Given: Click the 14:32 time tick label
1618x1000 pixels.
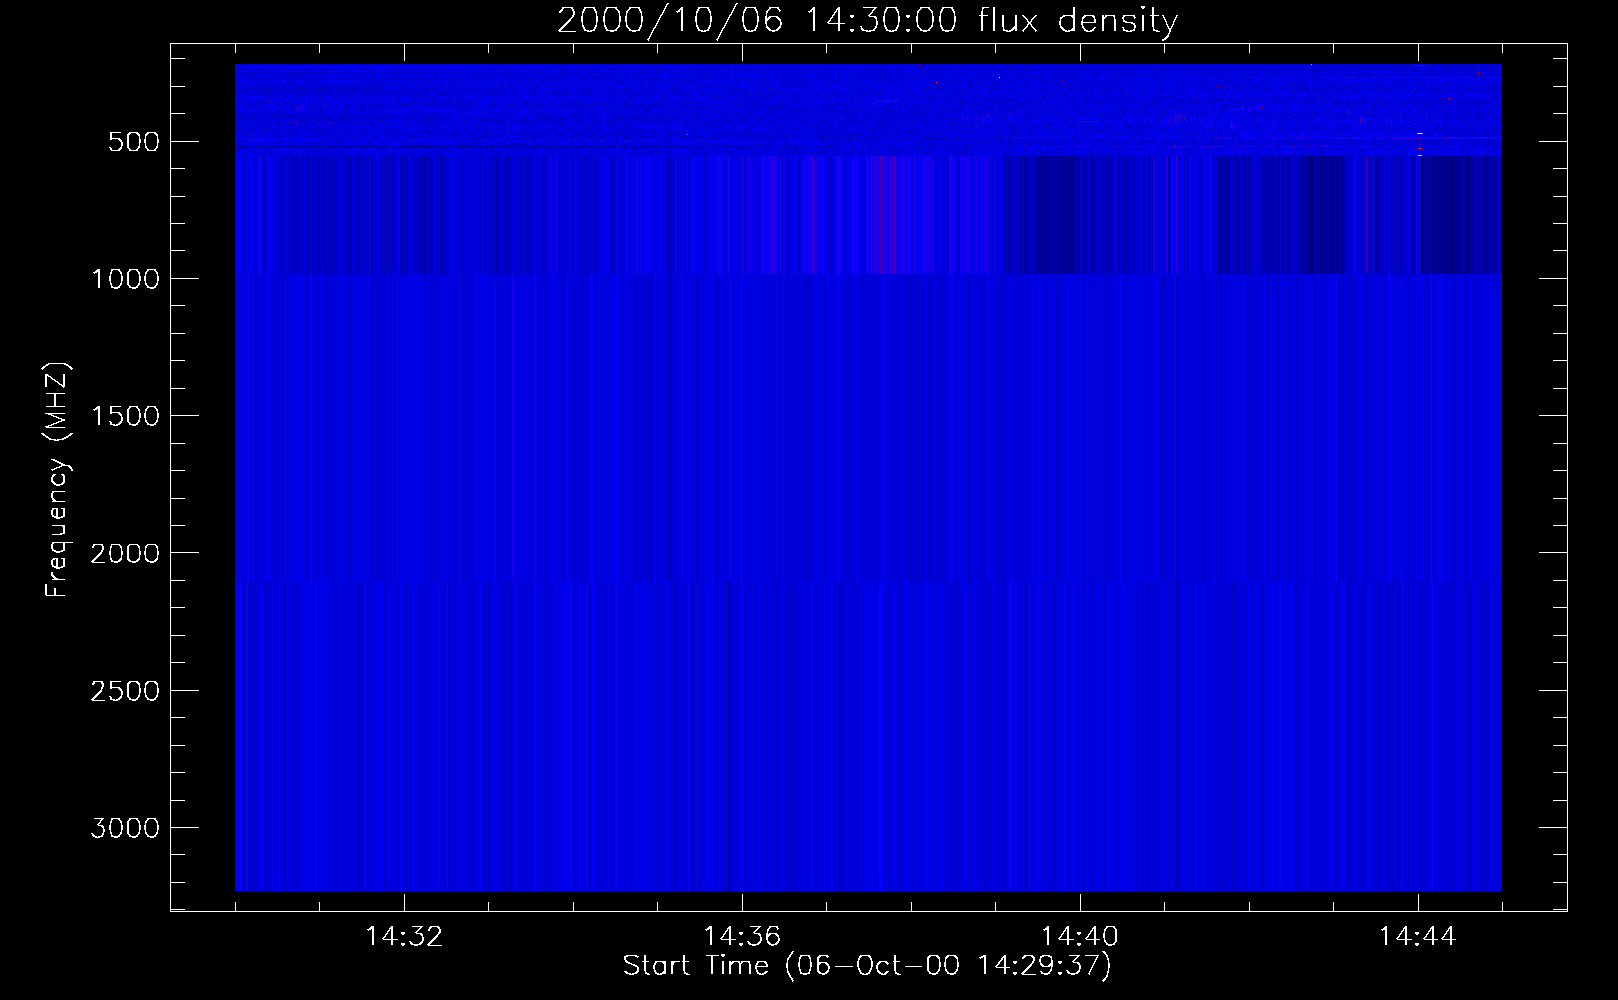Looking at the screenshot, I should pos(405,937).
